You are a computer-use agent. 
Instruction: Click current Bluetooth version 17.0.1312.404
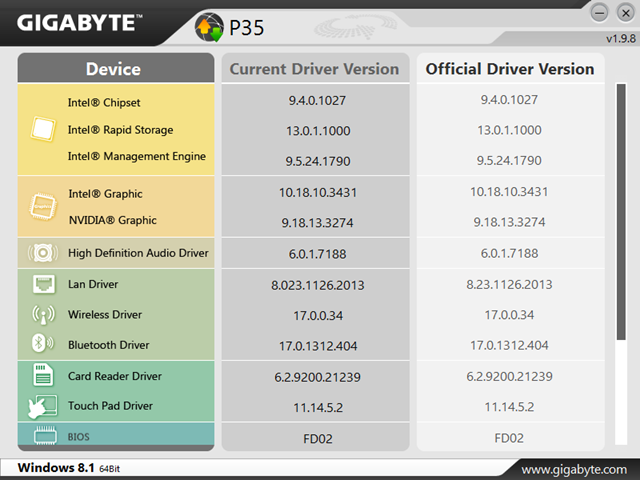tap(318, 346)
